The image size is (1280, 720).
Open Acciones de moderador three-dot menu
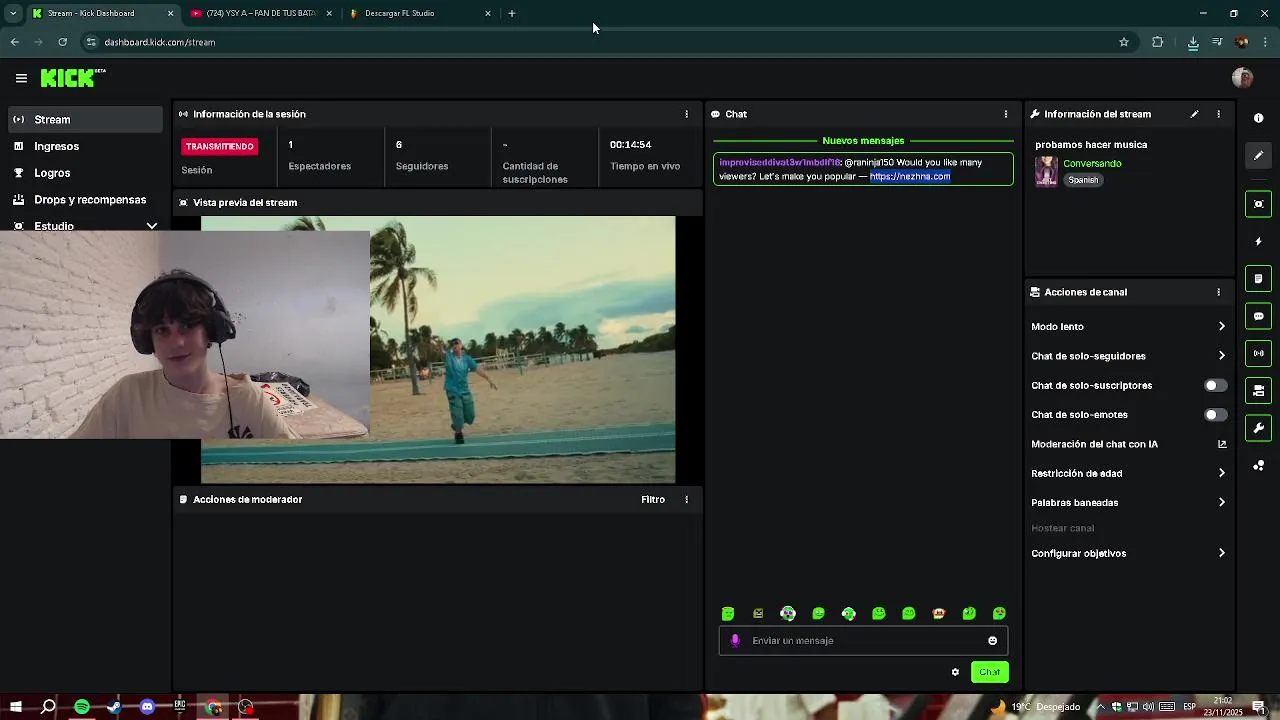[686, 499]
